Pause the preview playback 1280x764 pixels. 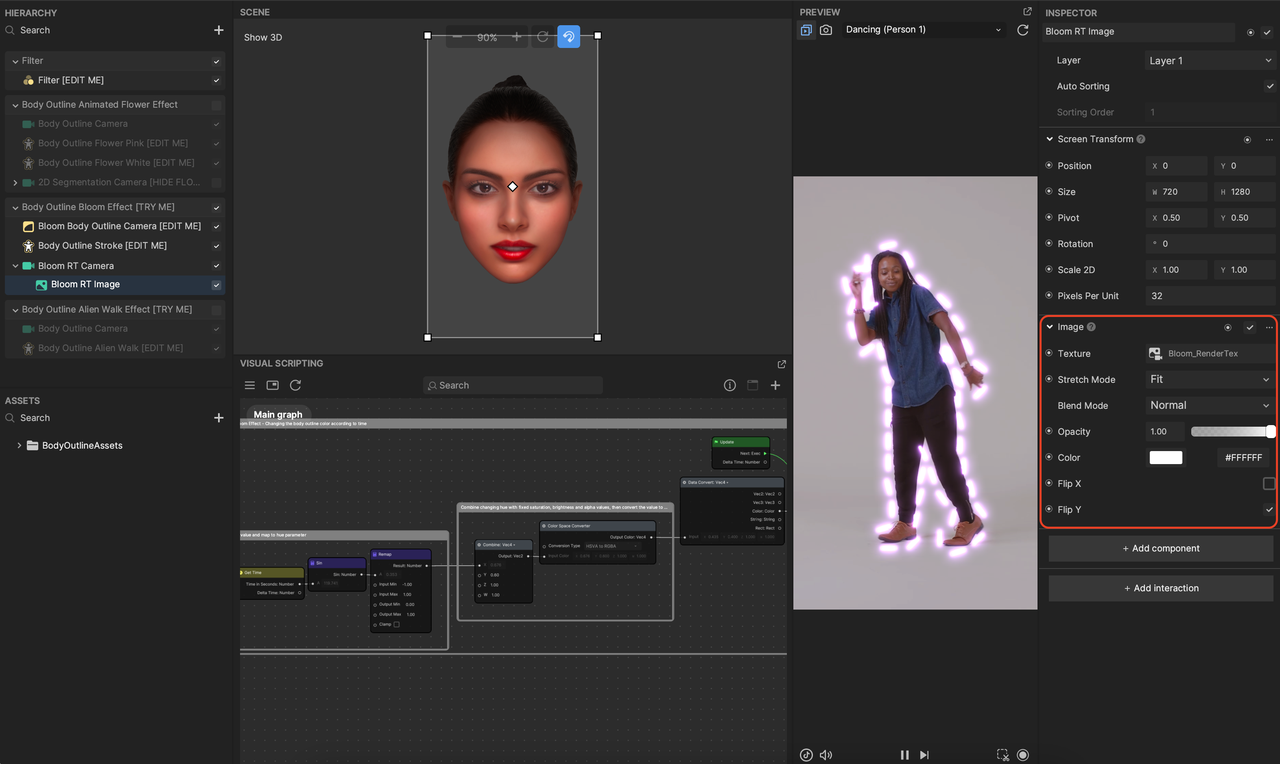point(905,755)
